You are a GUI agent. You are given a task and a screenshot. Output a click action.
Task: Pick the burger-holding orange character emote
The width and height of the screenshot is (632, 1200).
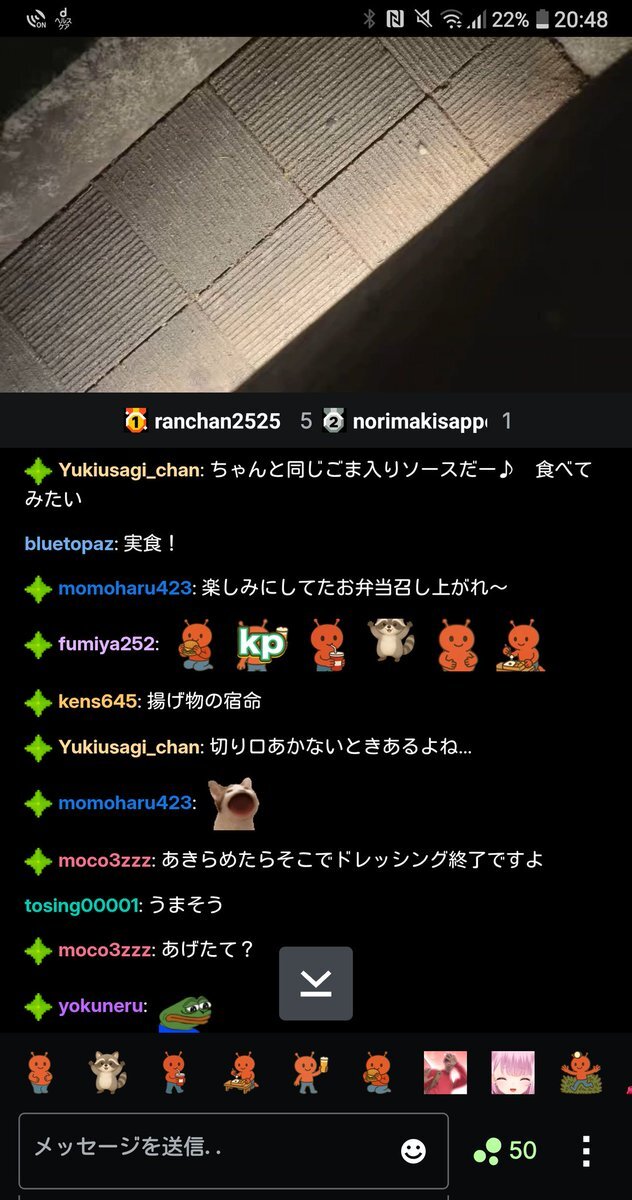[376, 1072]
